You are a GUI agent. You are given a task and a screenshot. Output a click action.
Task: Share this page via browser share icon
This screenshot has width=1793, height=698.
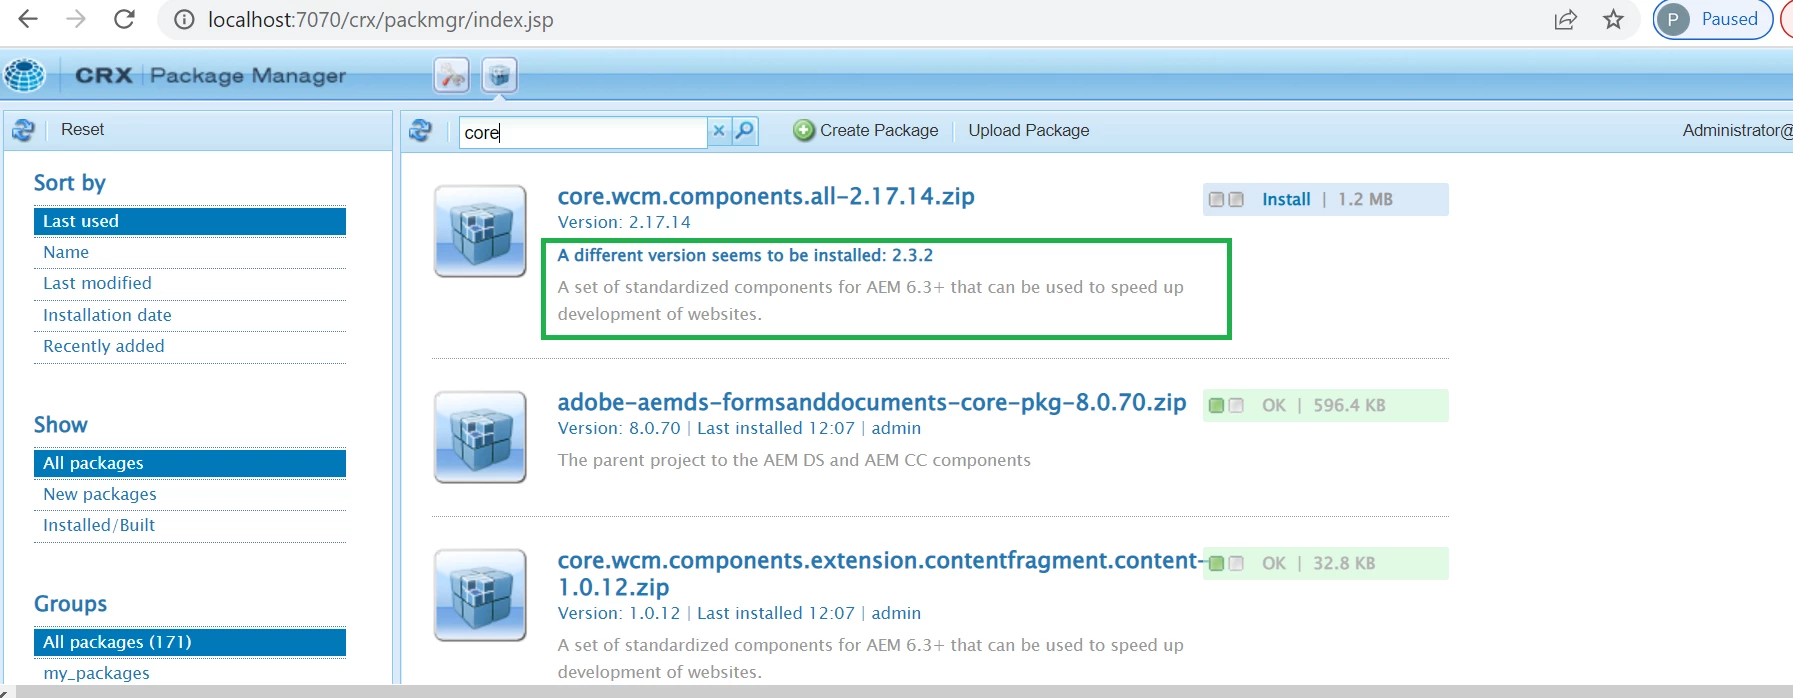pos(1566,19)
